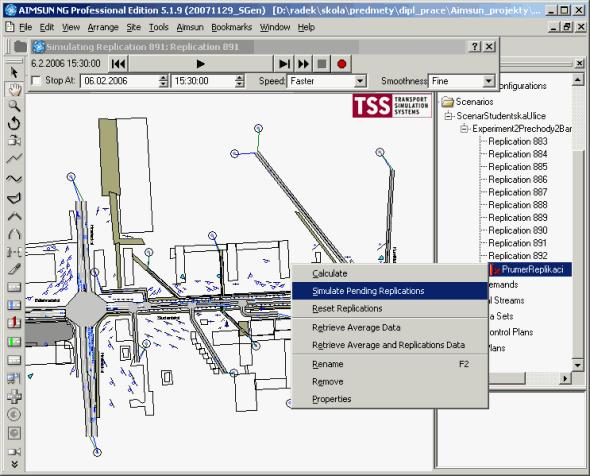Collapse the Experiment2Prechody2Bar node

tap(464, 129)
